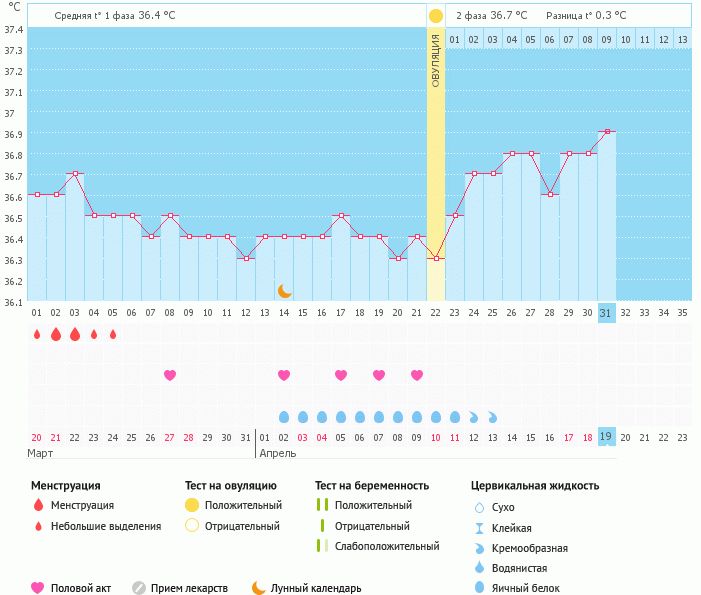Select the Сухо cervical fluid legend icon
This screenshot has height=595, width=701.
tap(480, 507)
